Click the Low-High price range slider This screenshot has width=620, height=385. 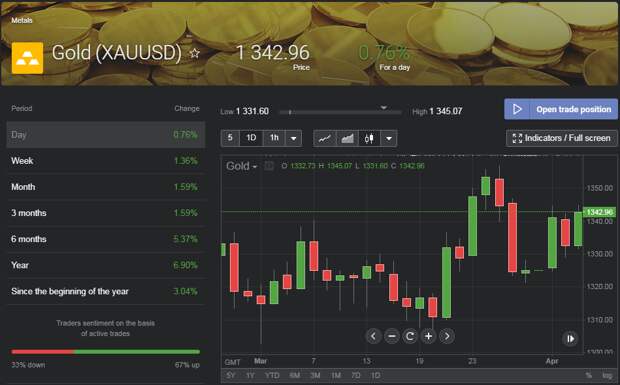(x=340, y=112)
